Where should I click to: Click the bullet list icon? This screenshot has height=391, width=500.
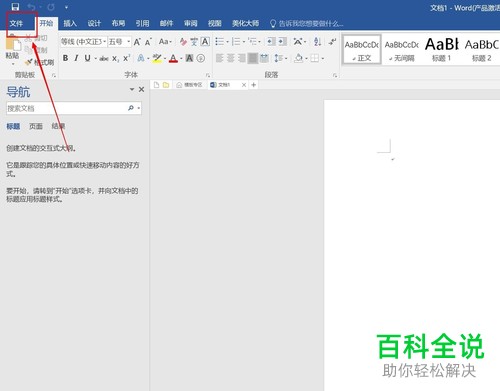(221, 42)
